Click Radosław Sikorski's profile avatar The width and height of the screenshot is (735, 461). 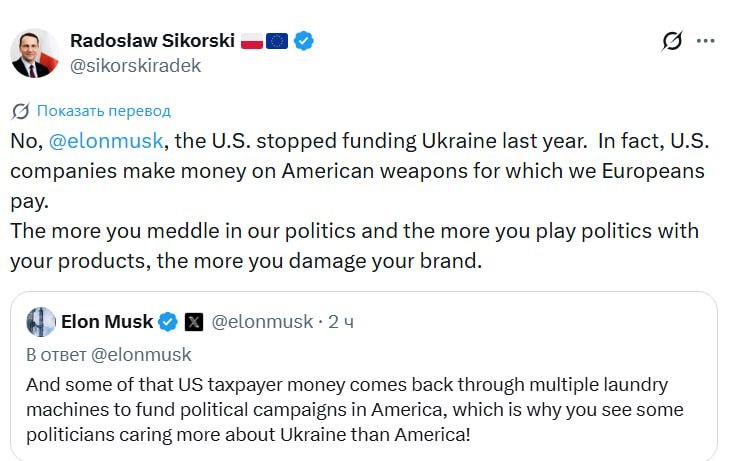pos(35,53)
